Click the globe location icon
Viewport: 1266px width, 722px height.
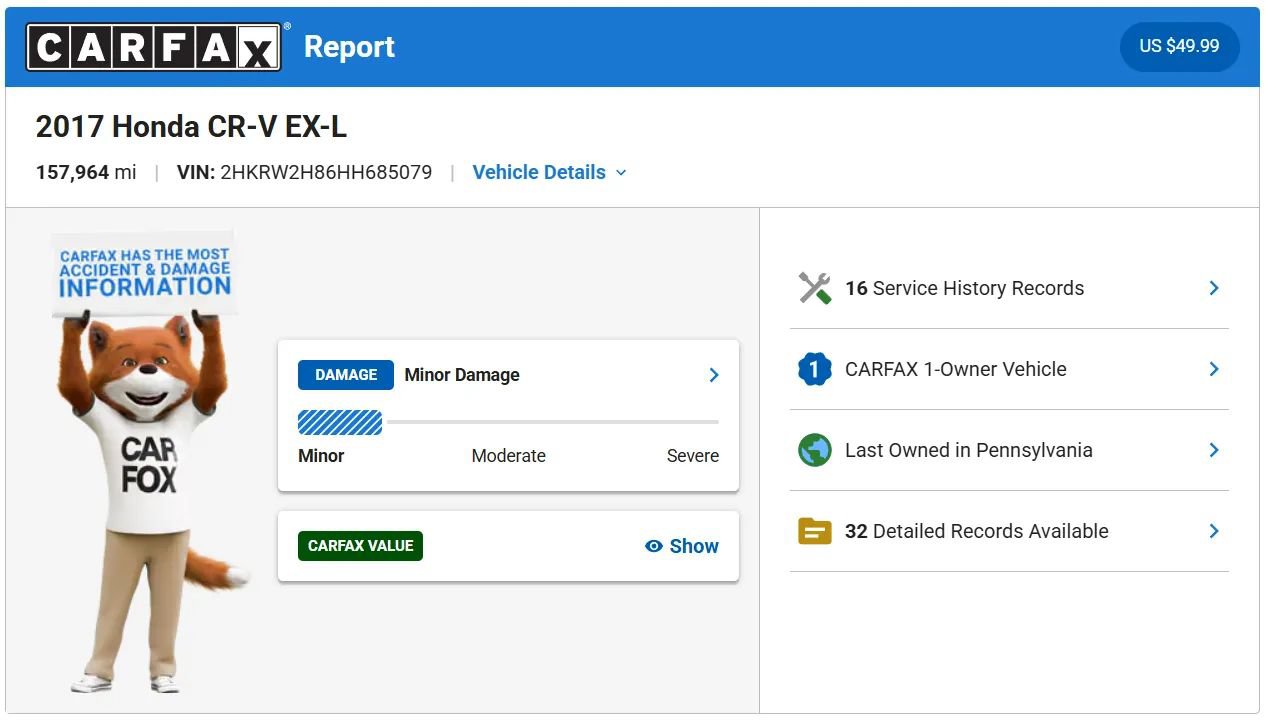(x=815, y=450)
